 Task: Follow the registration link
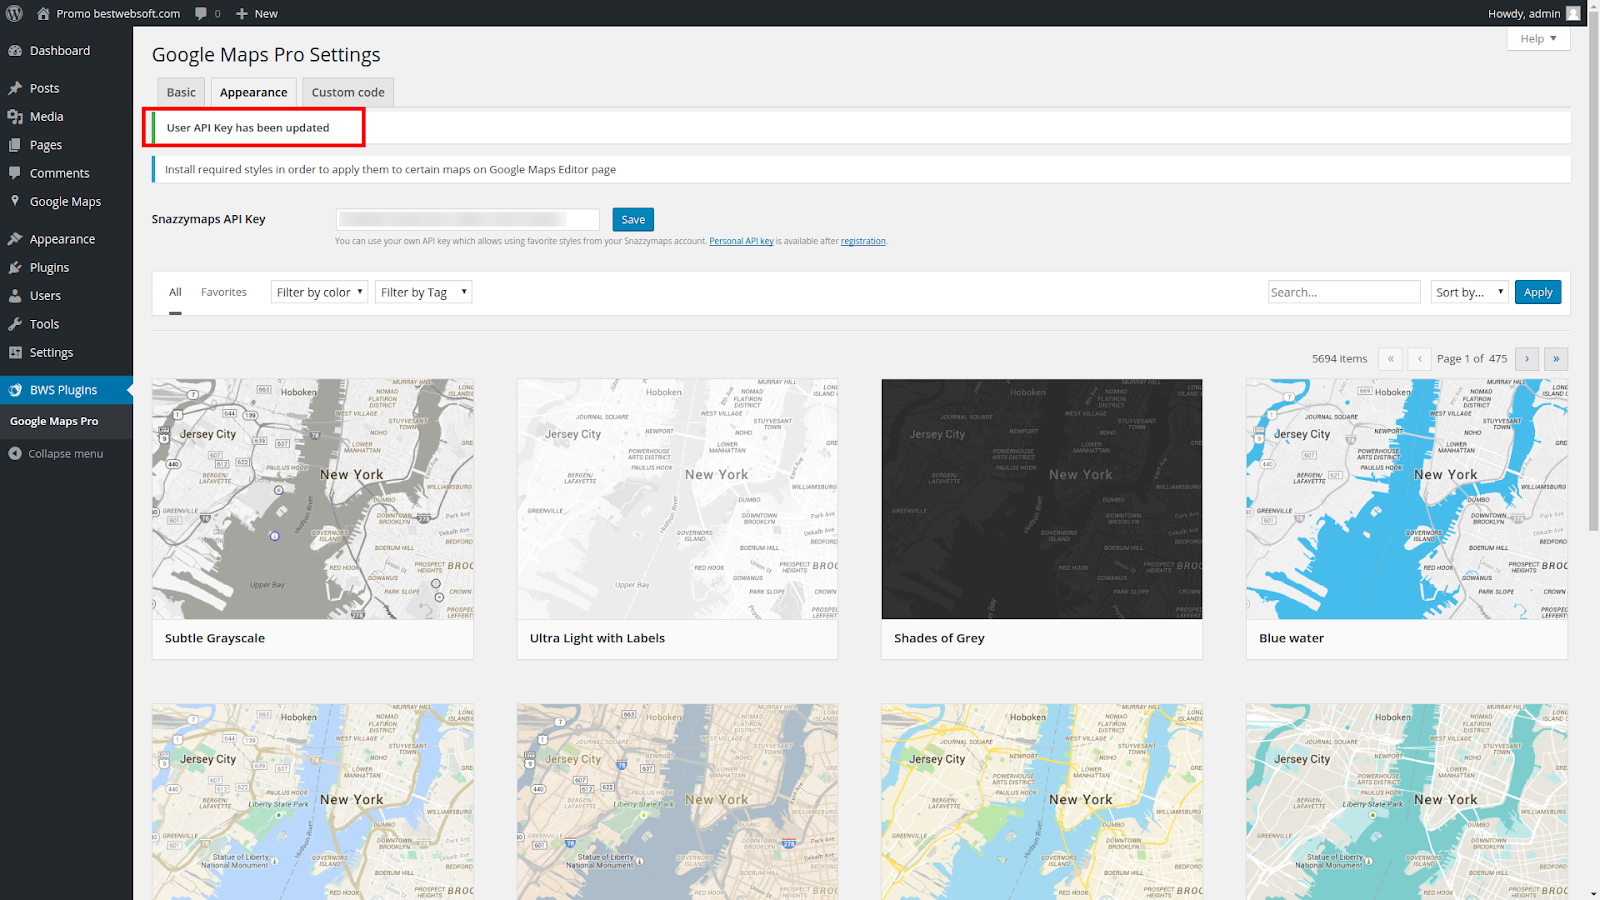[x=863, y=241]
